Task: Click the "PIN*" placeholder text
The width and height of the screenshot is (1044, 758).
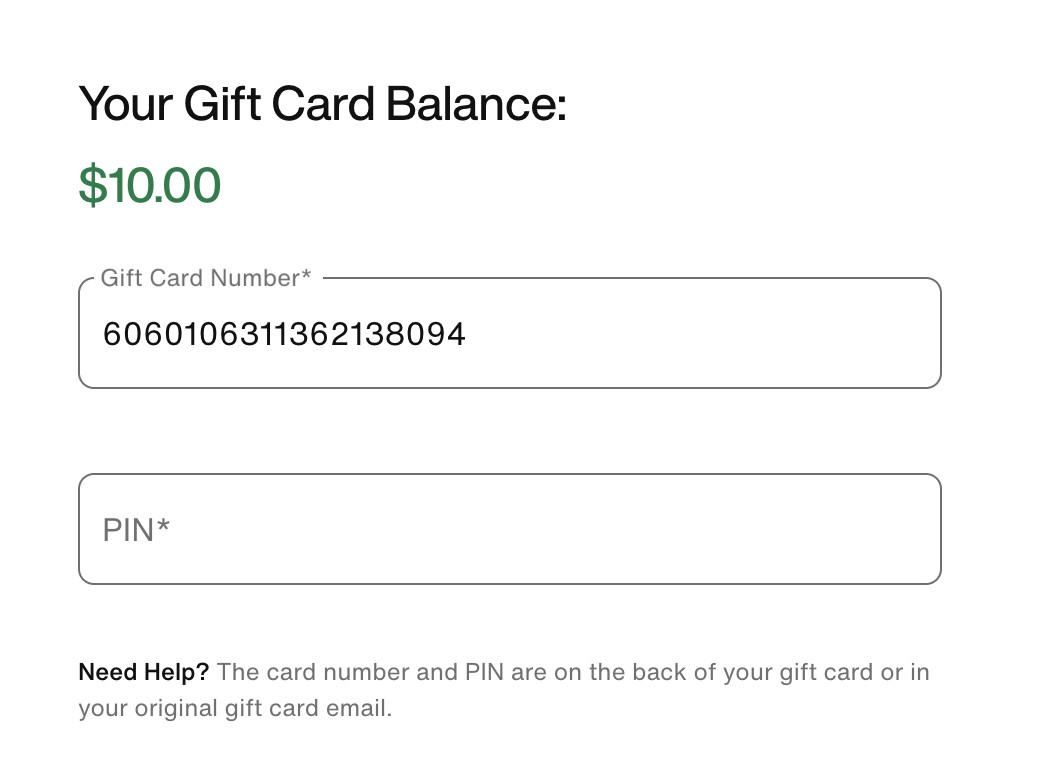Action: tap(136, 529)
